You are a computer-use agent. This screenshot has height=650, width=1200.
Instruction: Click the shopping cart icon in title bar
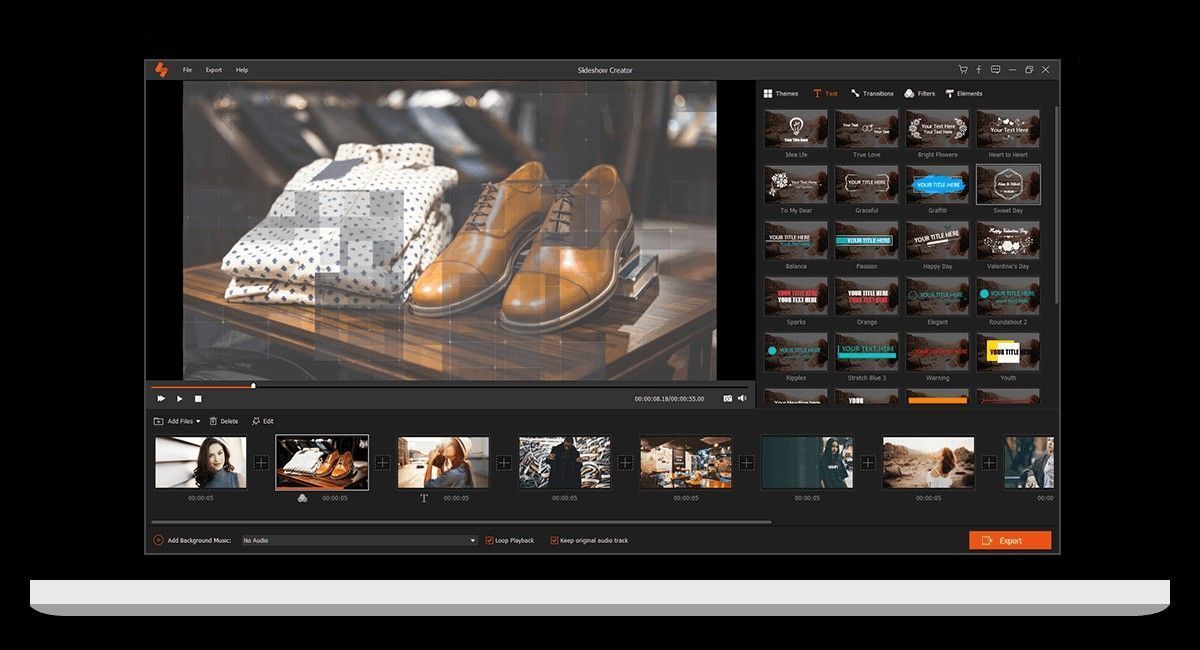(x=962, y=70)
